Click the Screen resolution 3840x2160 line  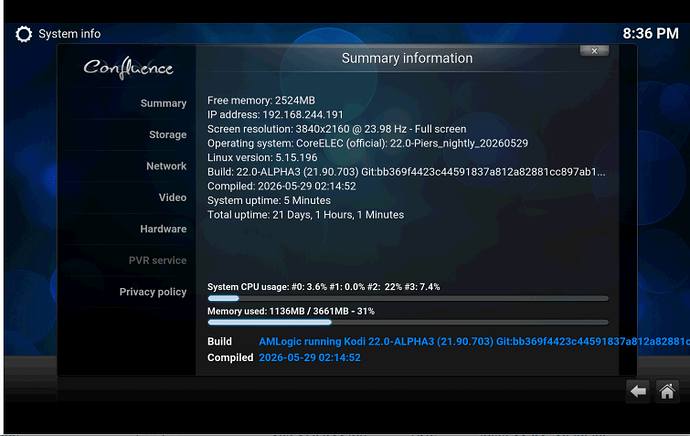(337, 129)
